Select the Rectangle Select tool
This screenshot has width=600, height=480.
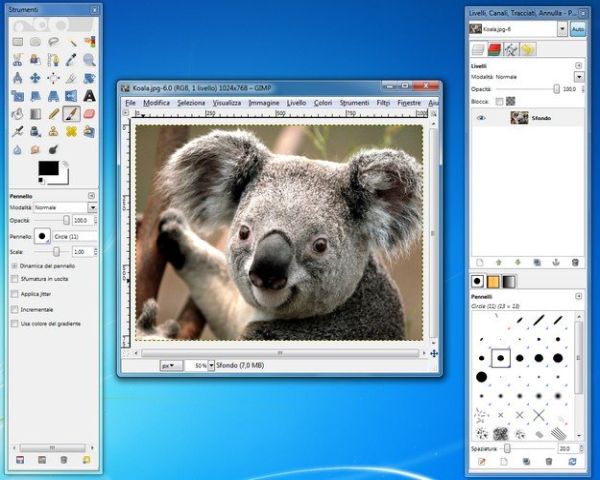pyautogui.click(x=17, y=41)
